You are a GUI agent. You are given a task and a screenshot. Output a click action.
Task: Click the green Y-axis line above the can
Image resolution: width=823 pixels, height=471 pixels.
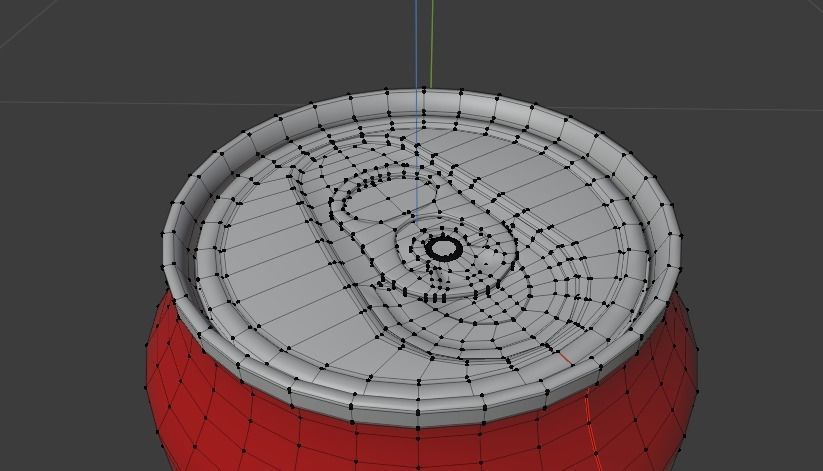[x=431, y=44]
